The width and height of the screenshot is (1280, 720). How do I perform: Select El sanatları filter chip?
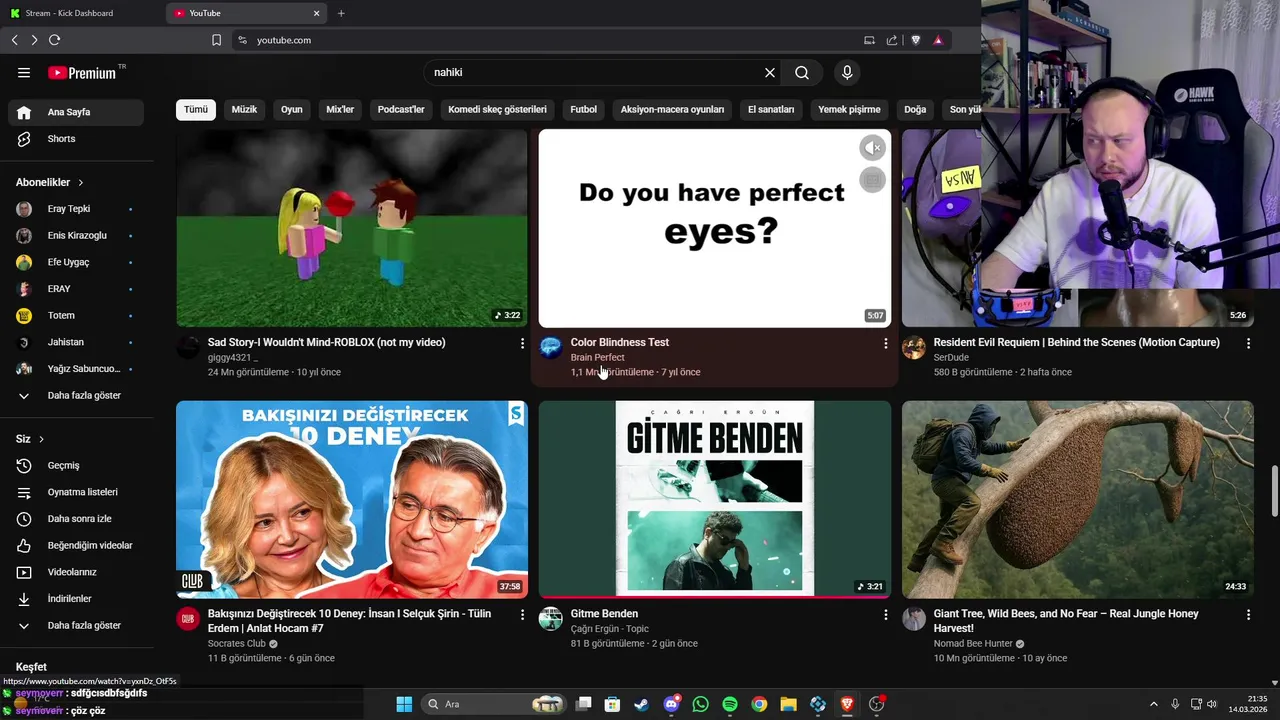click(771, 109)
